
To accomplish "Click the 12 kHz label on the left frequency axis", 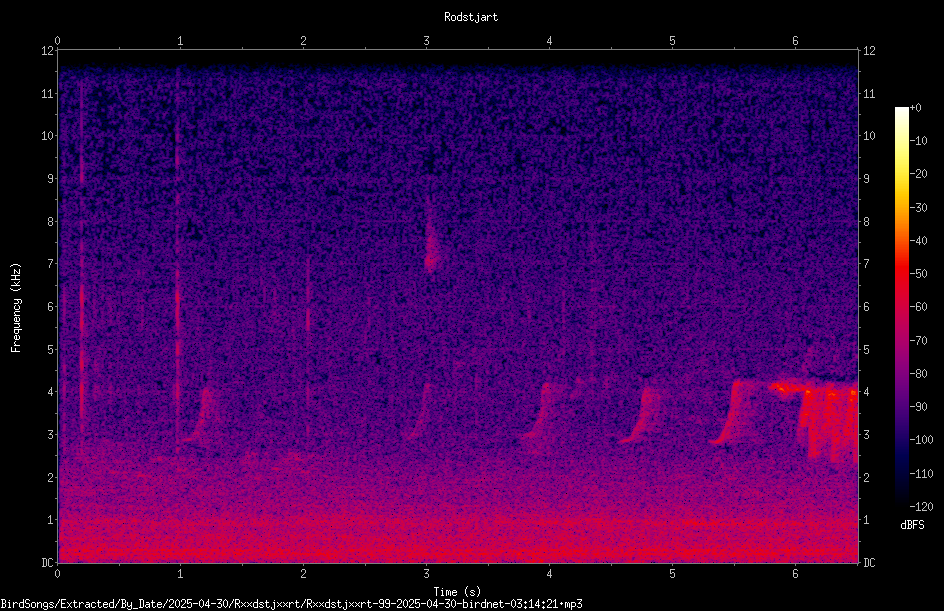I will 48,51.
